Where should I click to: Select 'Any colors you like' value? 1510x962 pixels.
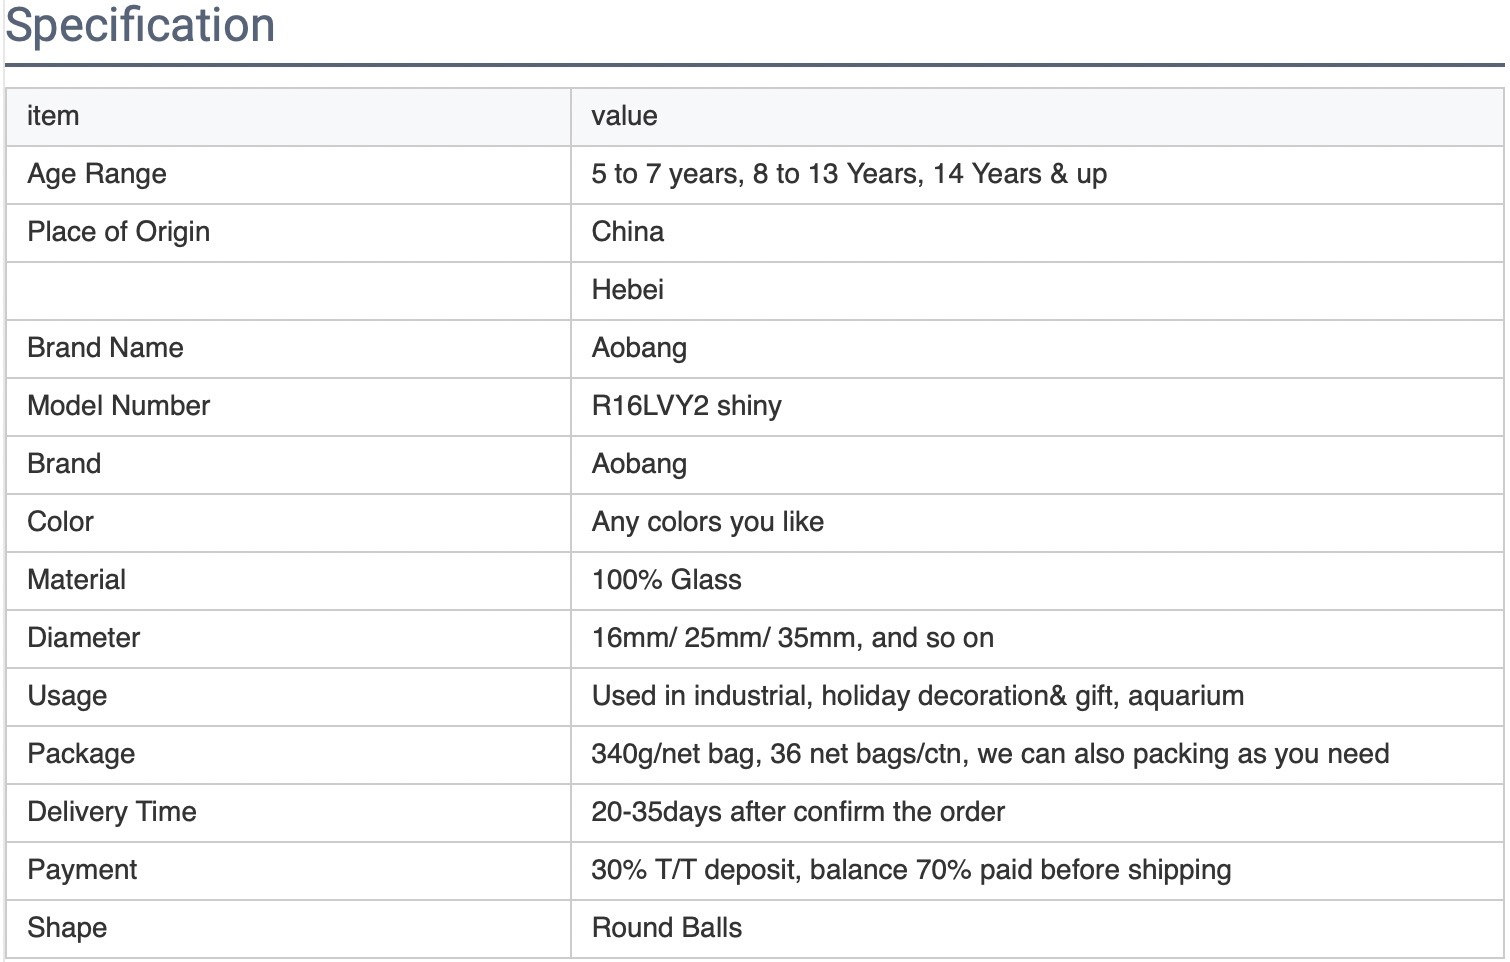tap(708, 523)
